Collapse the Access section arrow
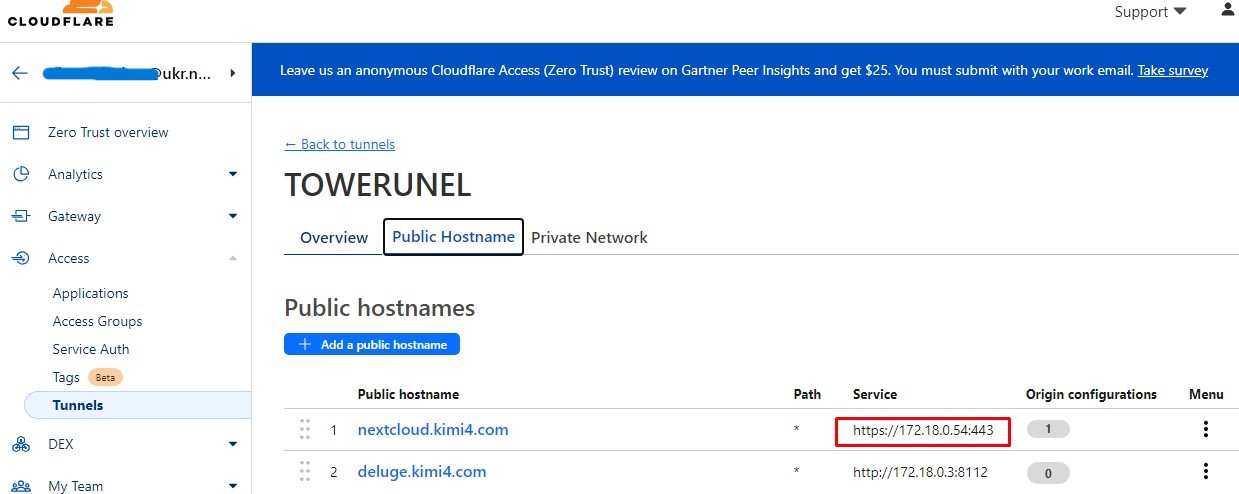This screenshot has height=494, width=1239. 233,258
